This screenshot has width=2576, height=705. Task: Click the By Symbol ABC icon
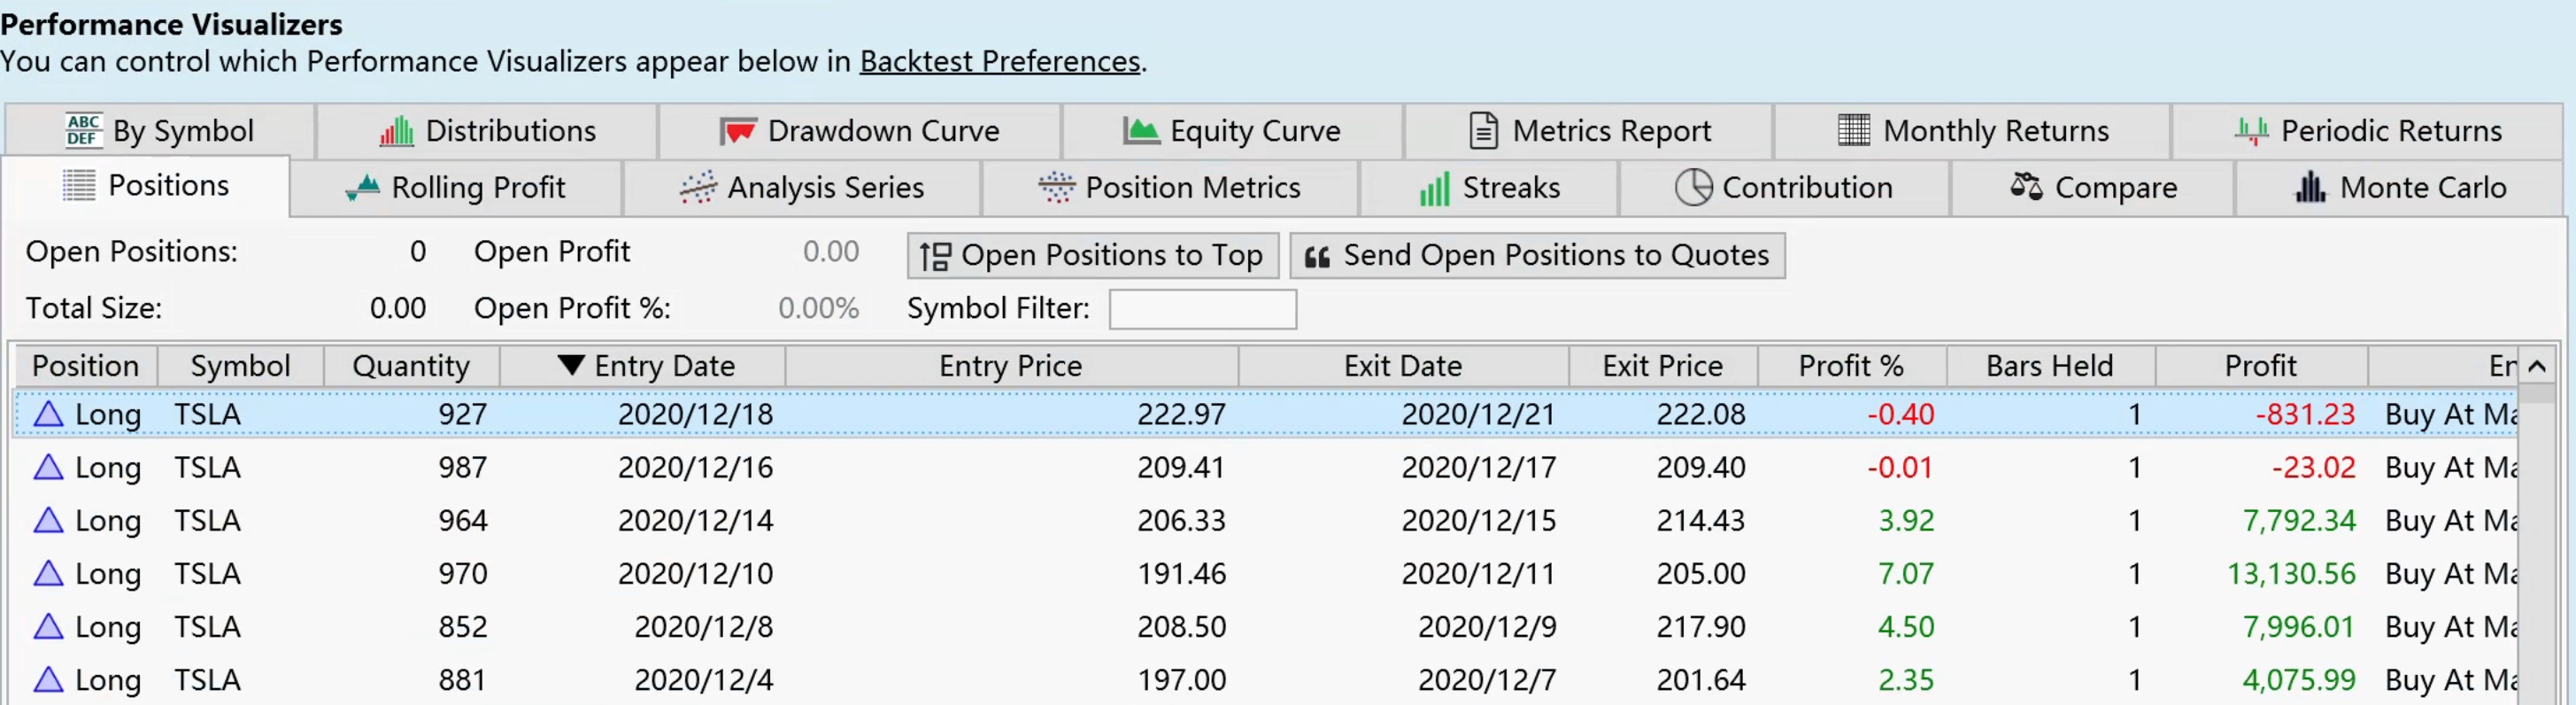(x=83, y=130)
